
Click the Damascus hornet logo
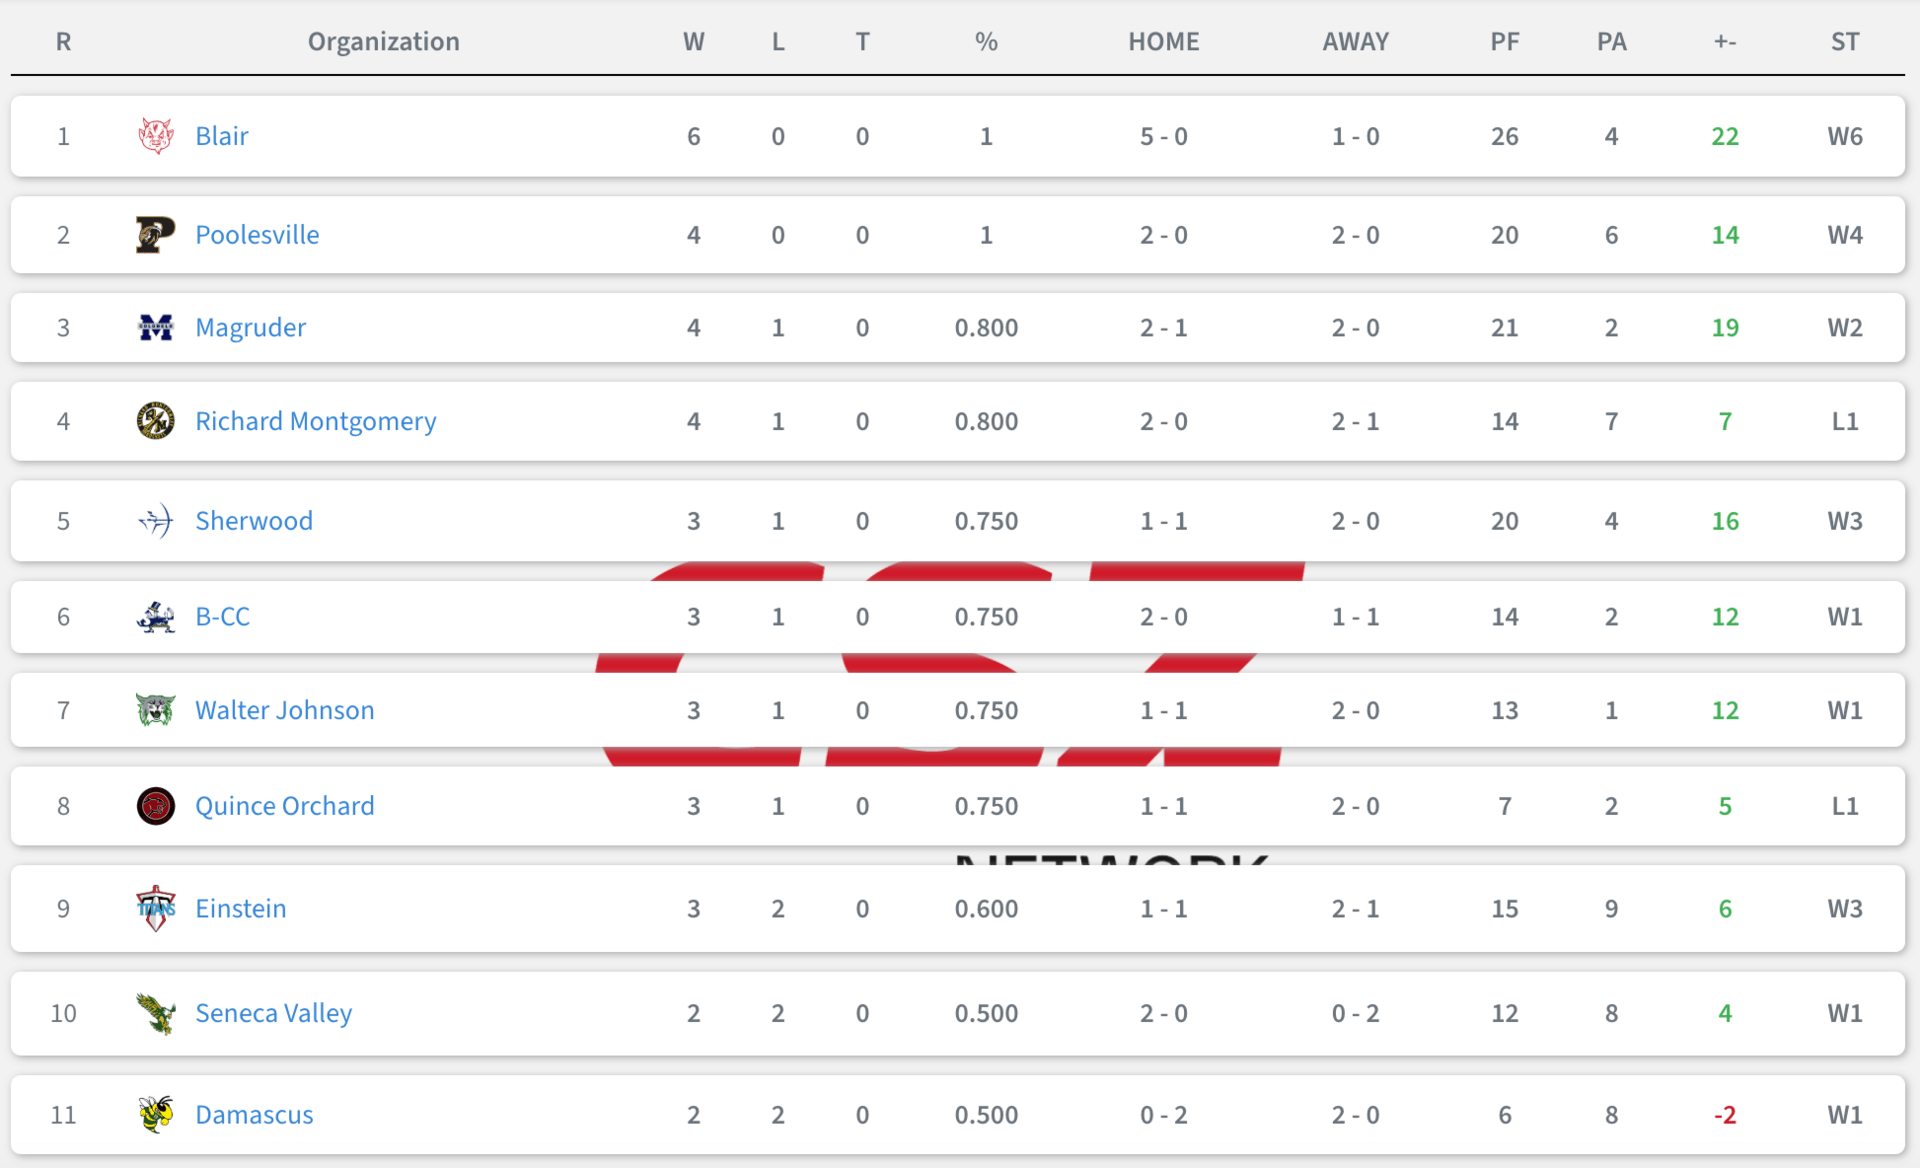[x=156, y=1114]
